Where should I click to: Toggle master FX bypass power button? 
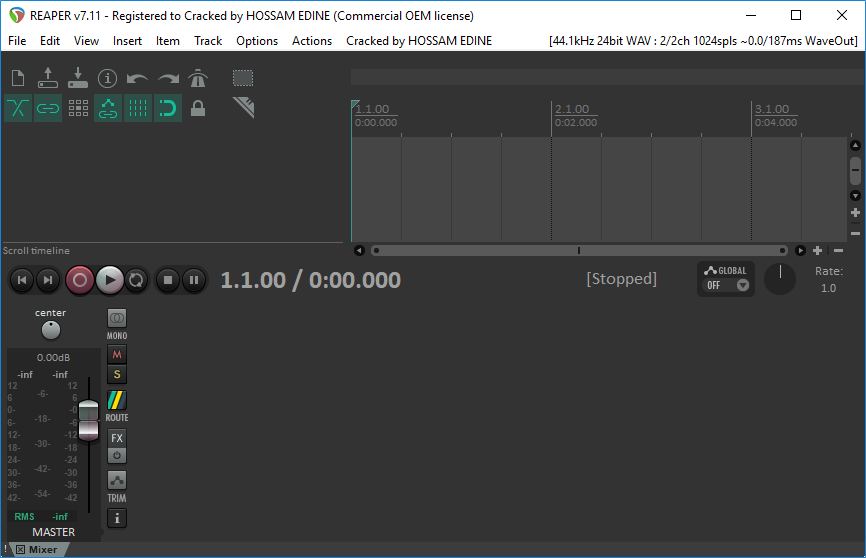117,456
